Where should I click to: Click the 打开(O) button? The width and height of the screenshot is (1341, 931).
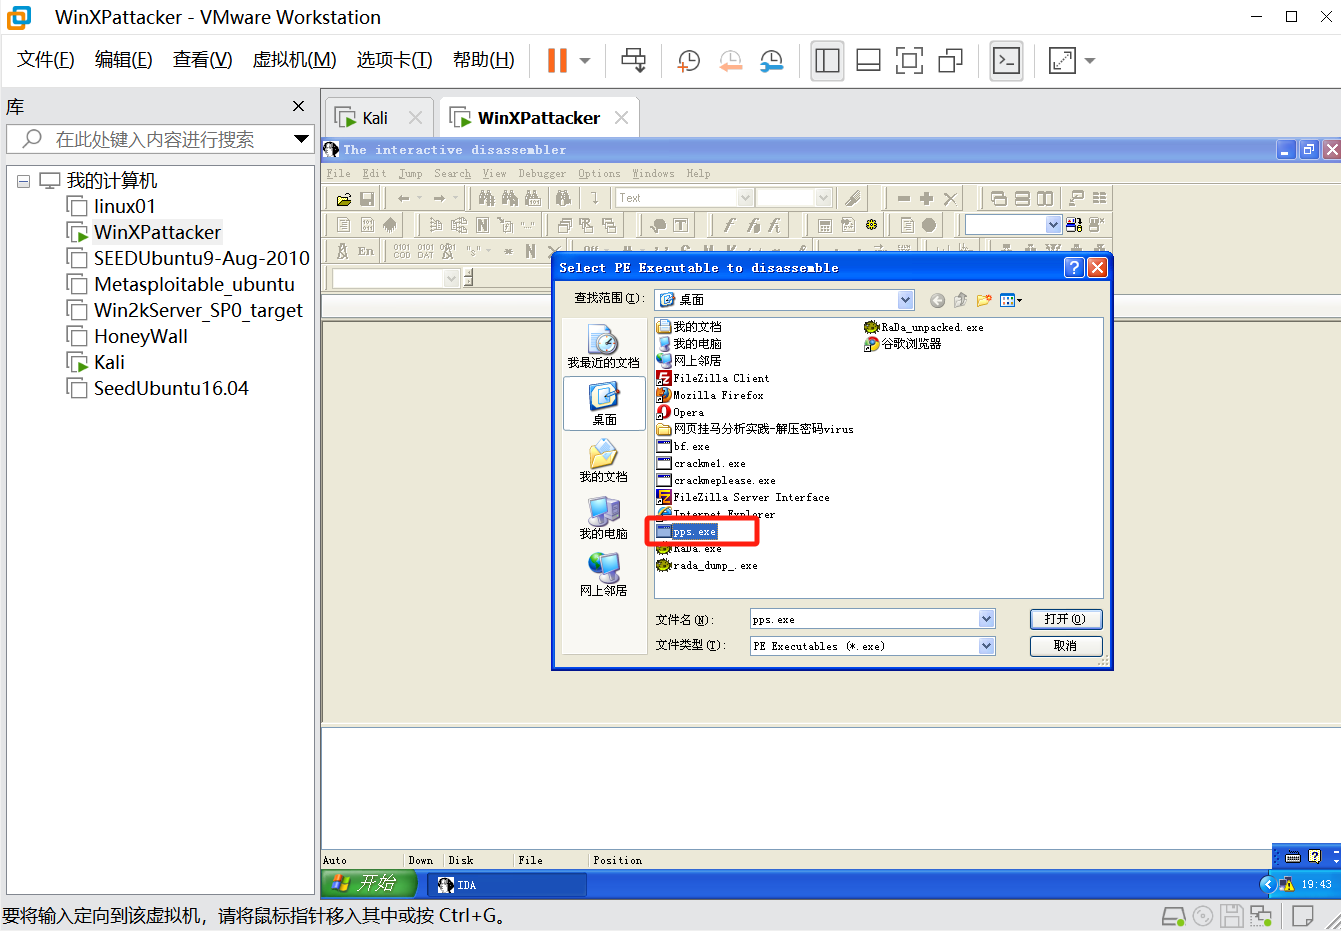click(1066, 619)
